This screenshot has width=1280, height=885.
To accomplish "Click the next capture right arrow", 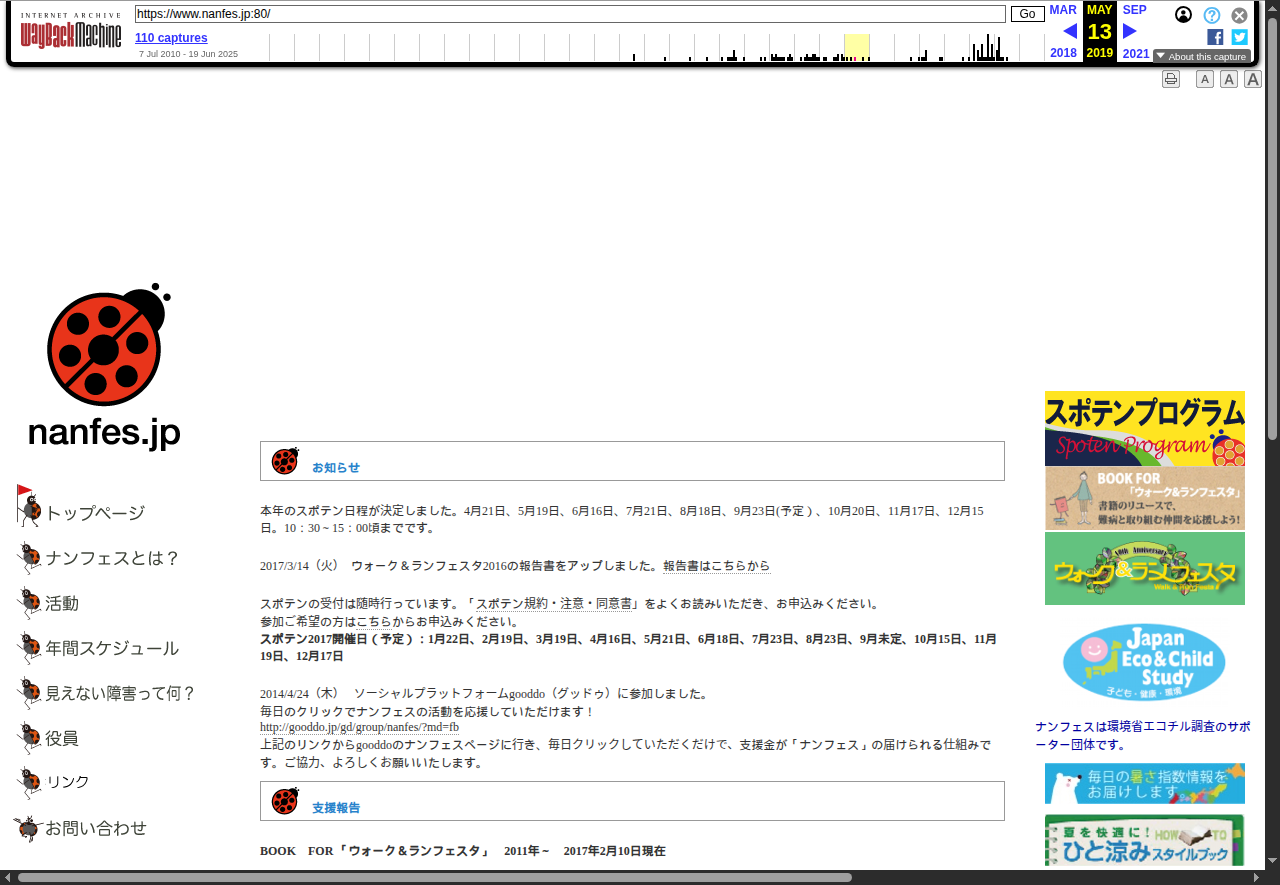I will [1130, 31].
